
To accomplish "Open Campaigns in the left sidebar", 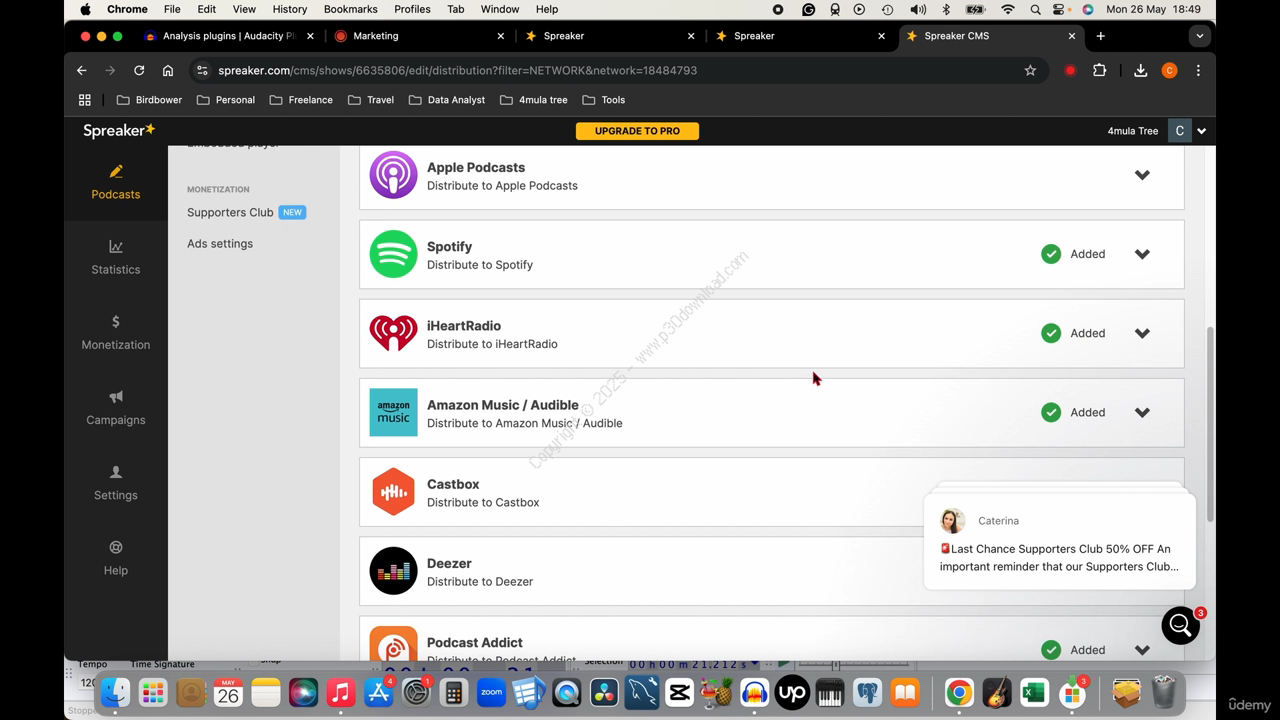I will (116, 407).
